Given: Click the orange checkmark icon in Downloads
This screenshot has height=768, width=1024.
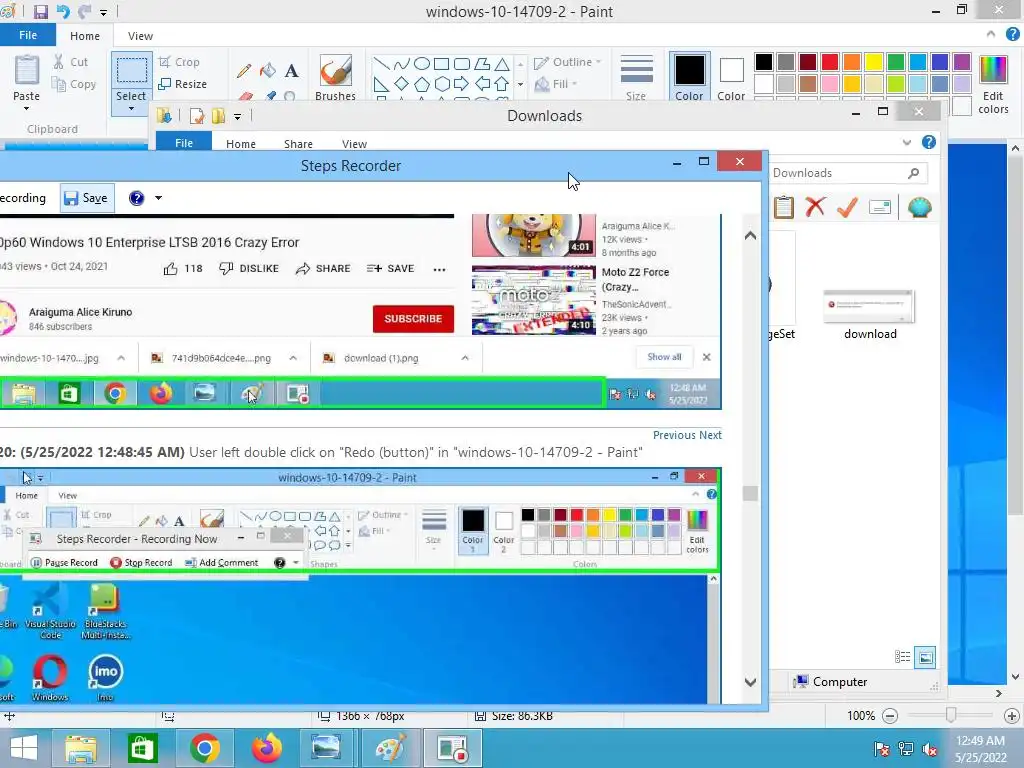Looking at the screenshot, I should (x=847, y=207).
